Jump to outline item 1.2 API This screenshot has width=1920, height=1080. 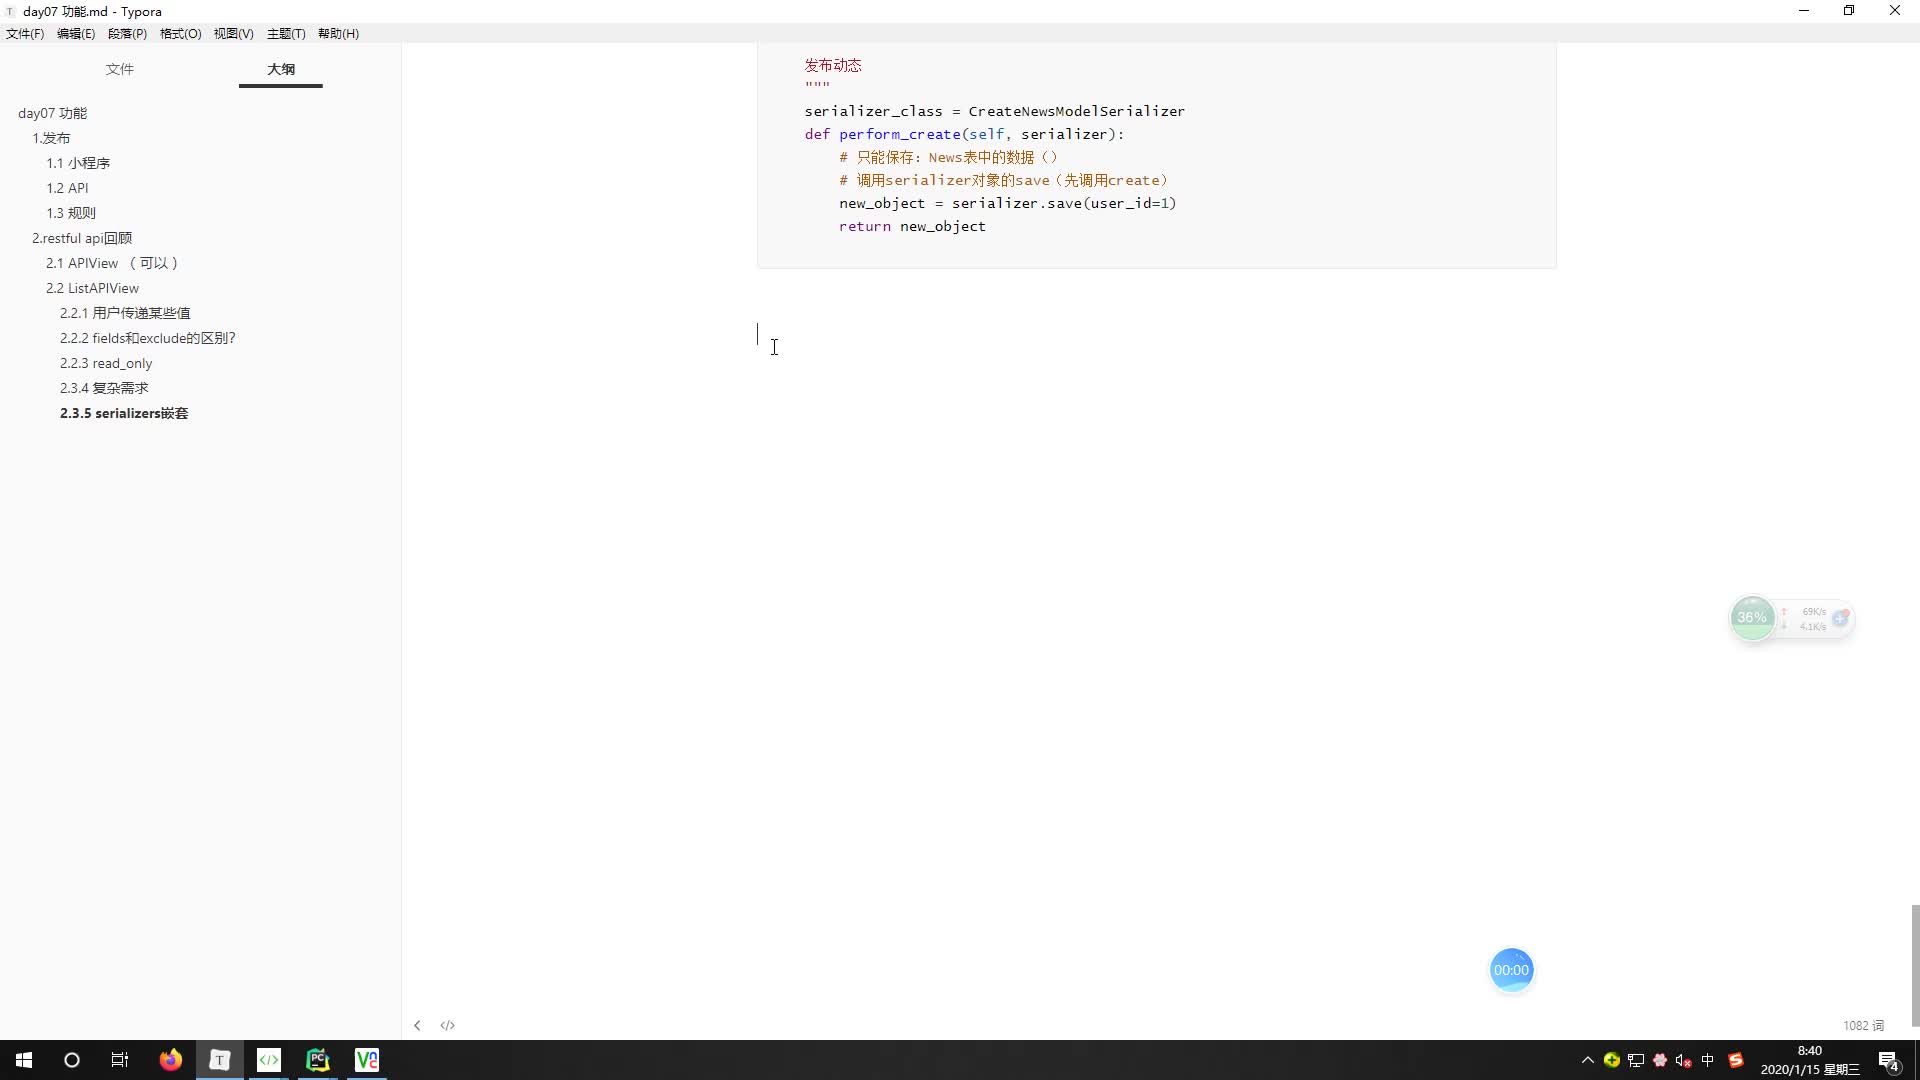click(67, 188)
